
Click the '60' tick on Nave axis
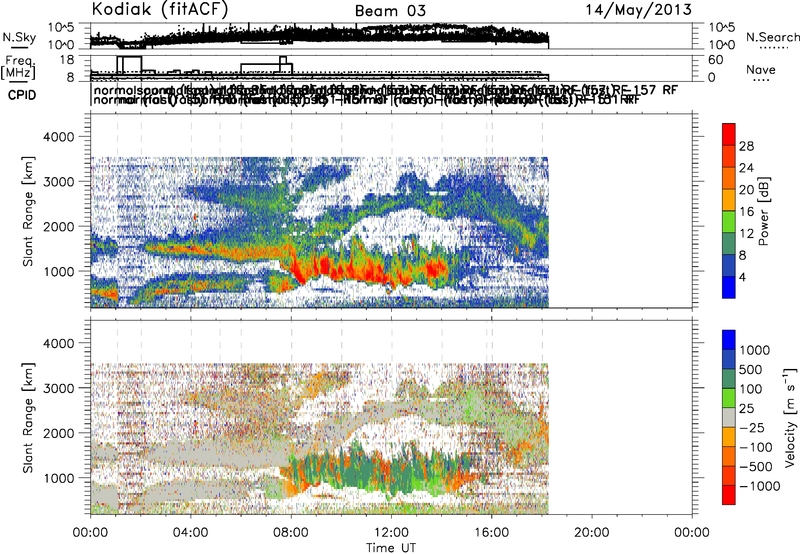pyautogui.click(x=716, y=60)
